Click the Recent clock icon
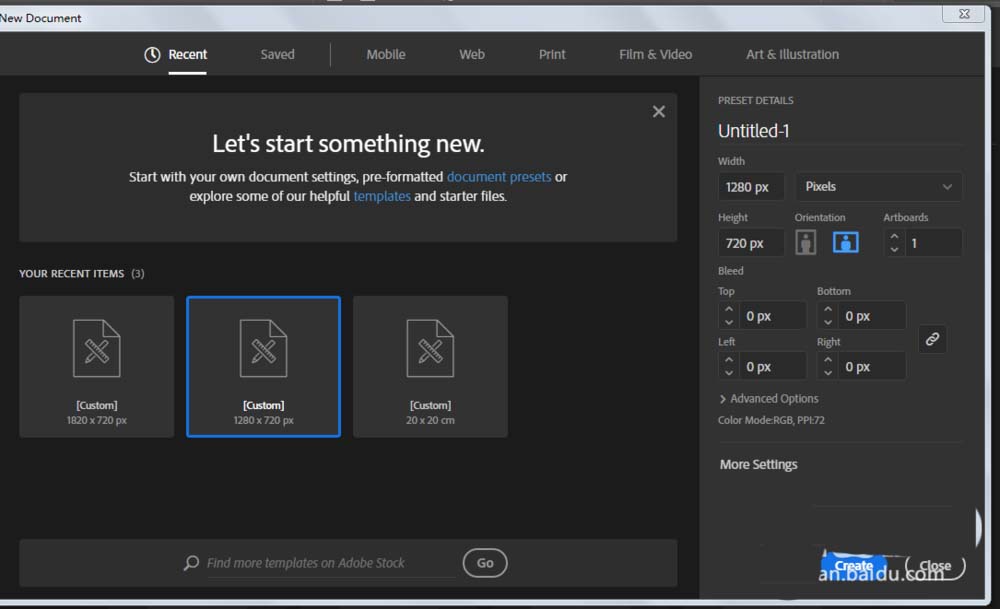Image resolution: width=1000 pixels, height=609 pixels. pyautogui.click(x=152, y=55)
